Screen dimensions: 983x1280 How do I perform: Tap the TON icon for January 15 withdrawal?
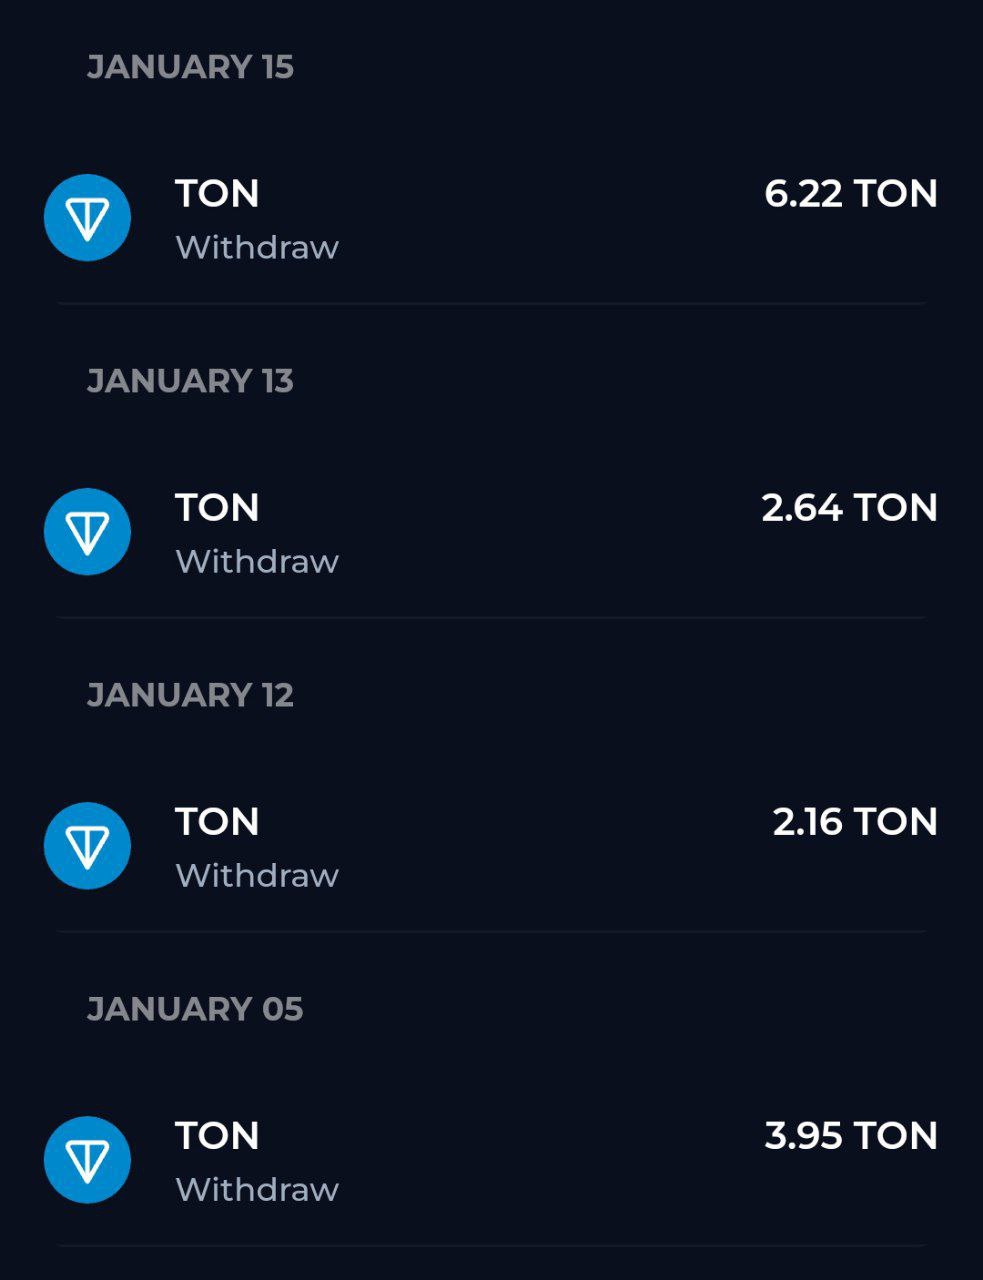pyautogui.click(x=87, y=218)
